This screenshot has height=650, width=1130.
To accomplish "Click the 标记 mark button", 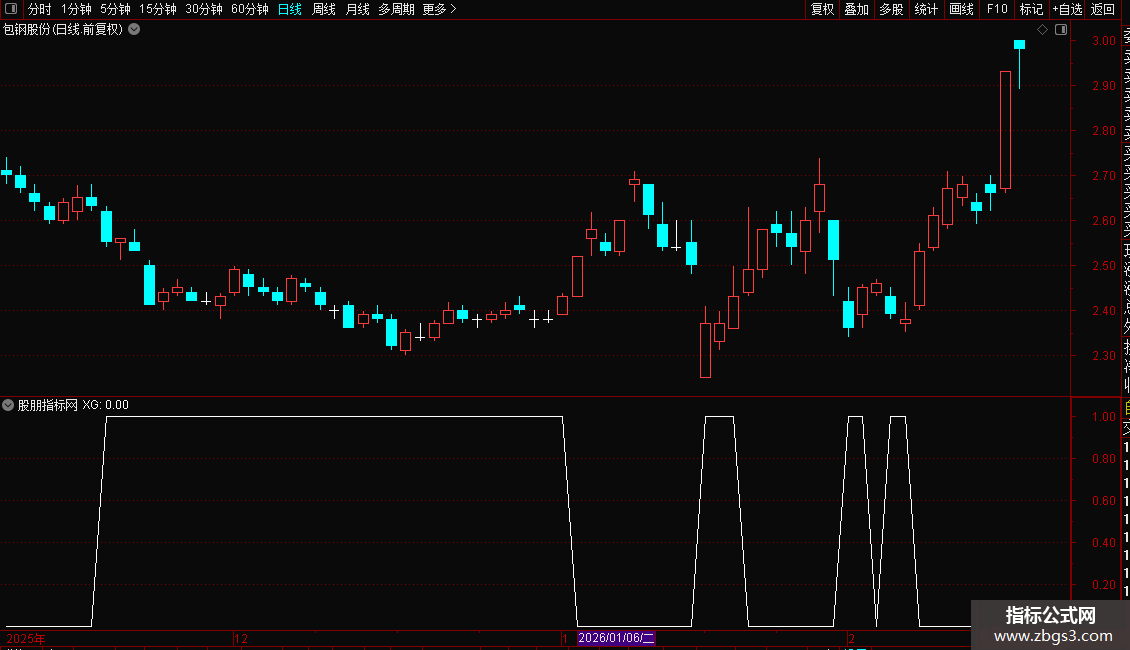I will (1031, 9).
